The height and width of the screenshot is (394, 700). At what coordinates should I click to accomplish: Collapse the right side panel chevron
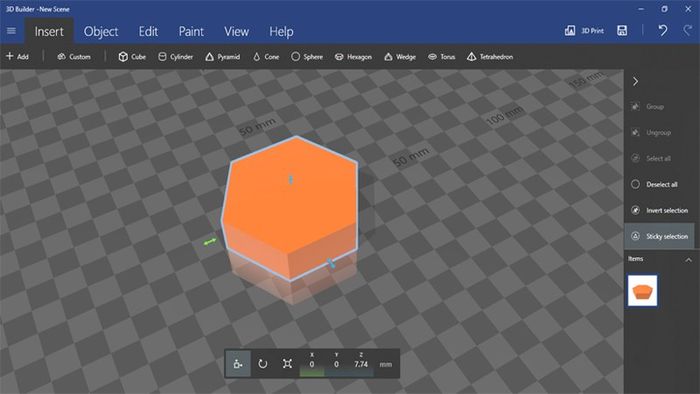tap(635, 82)
